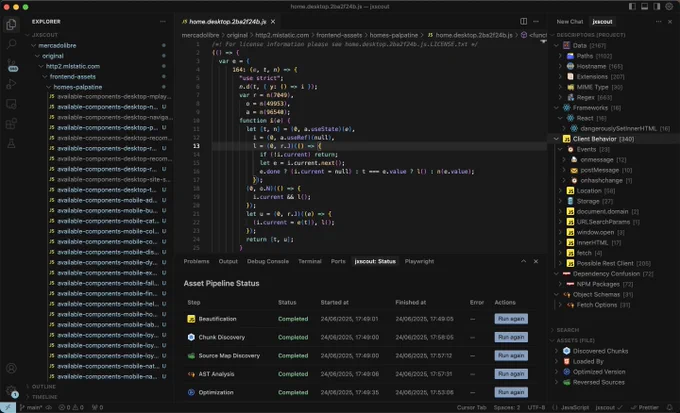Viewport: 680px width, 413px height.
Task: Run Source Map Discovery step again
Action: [x=511, y=355]
